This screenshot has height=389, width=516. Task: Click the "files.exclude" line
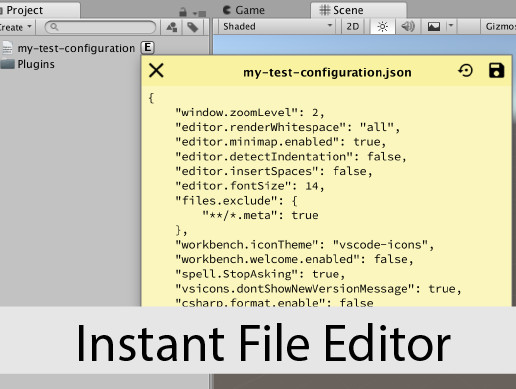tap(237, 200)
